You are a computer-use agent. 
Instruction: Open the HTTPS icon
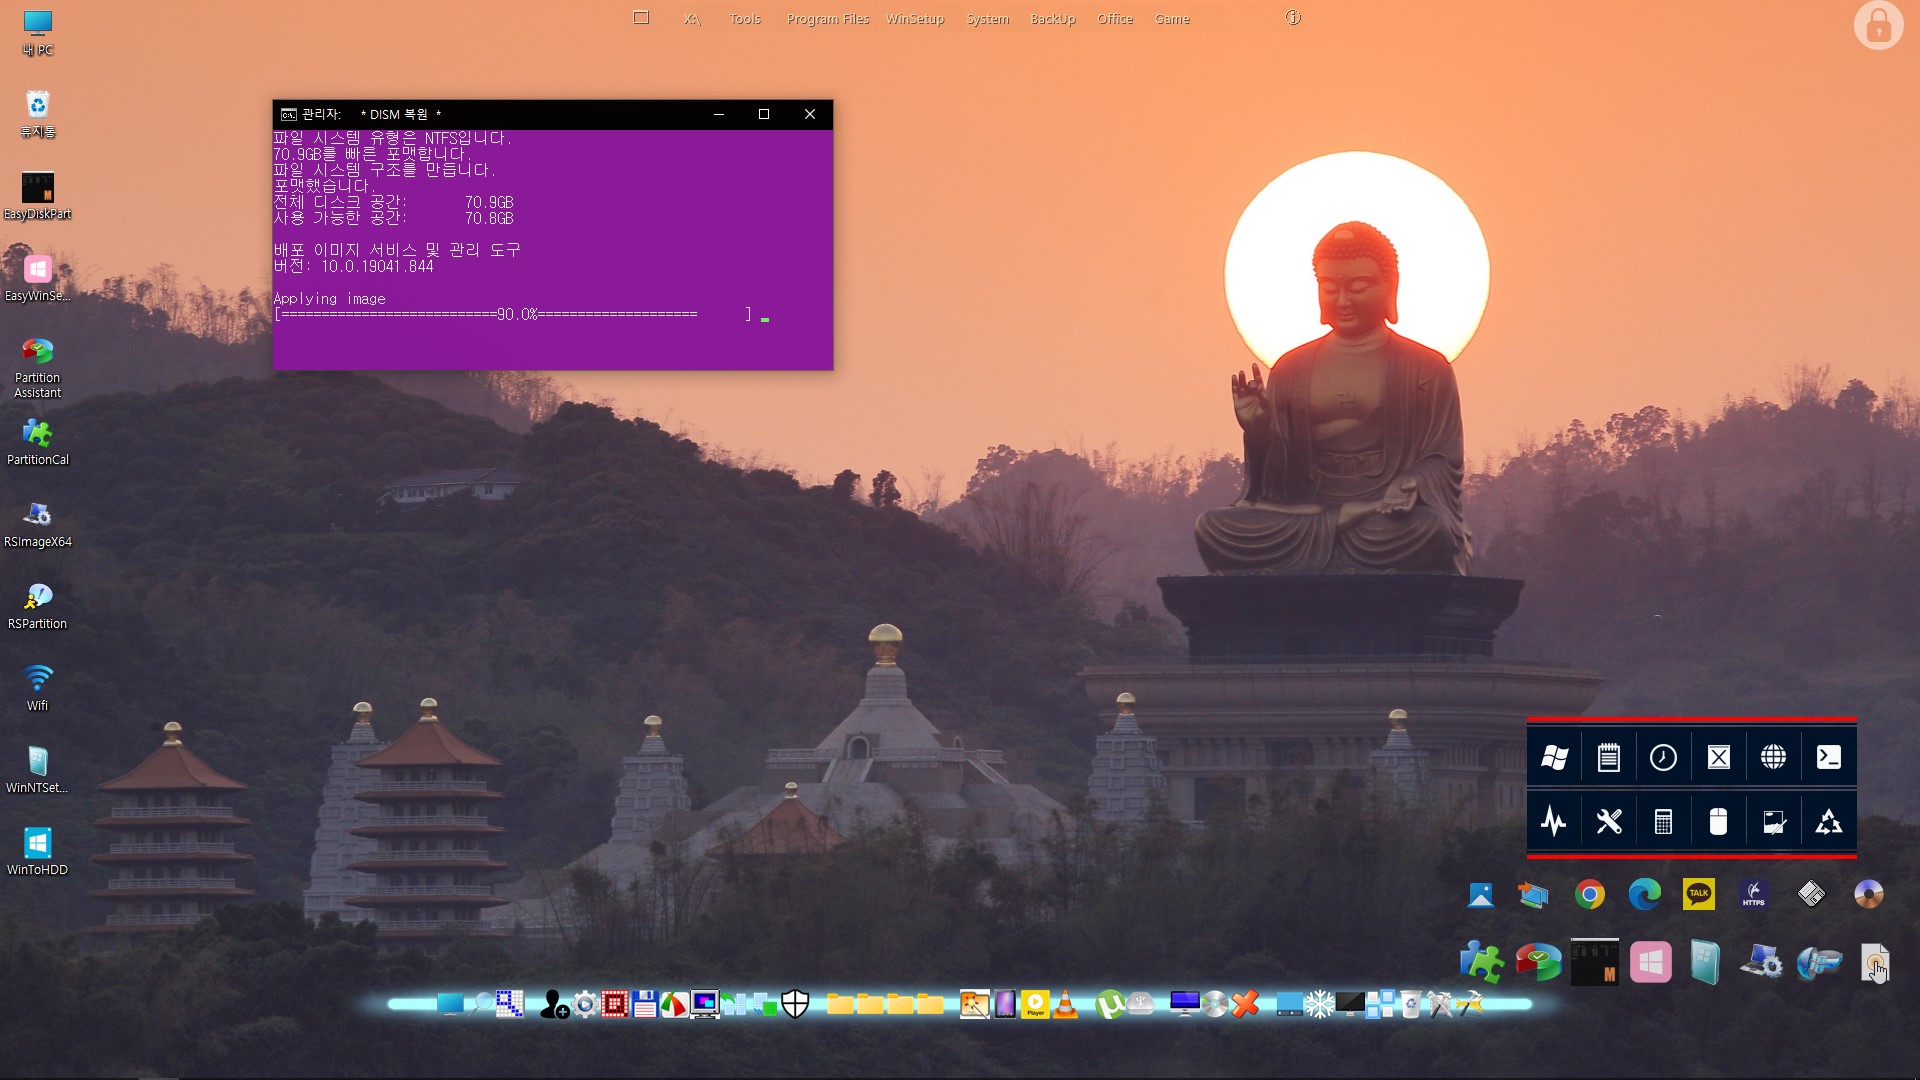point(1754,894)
